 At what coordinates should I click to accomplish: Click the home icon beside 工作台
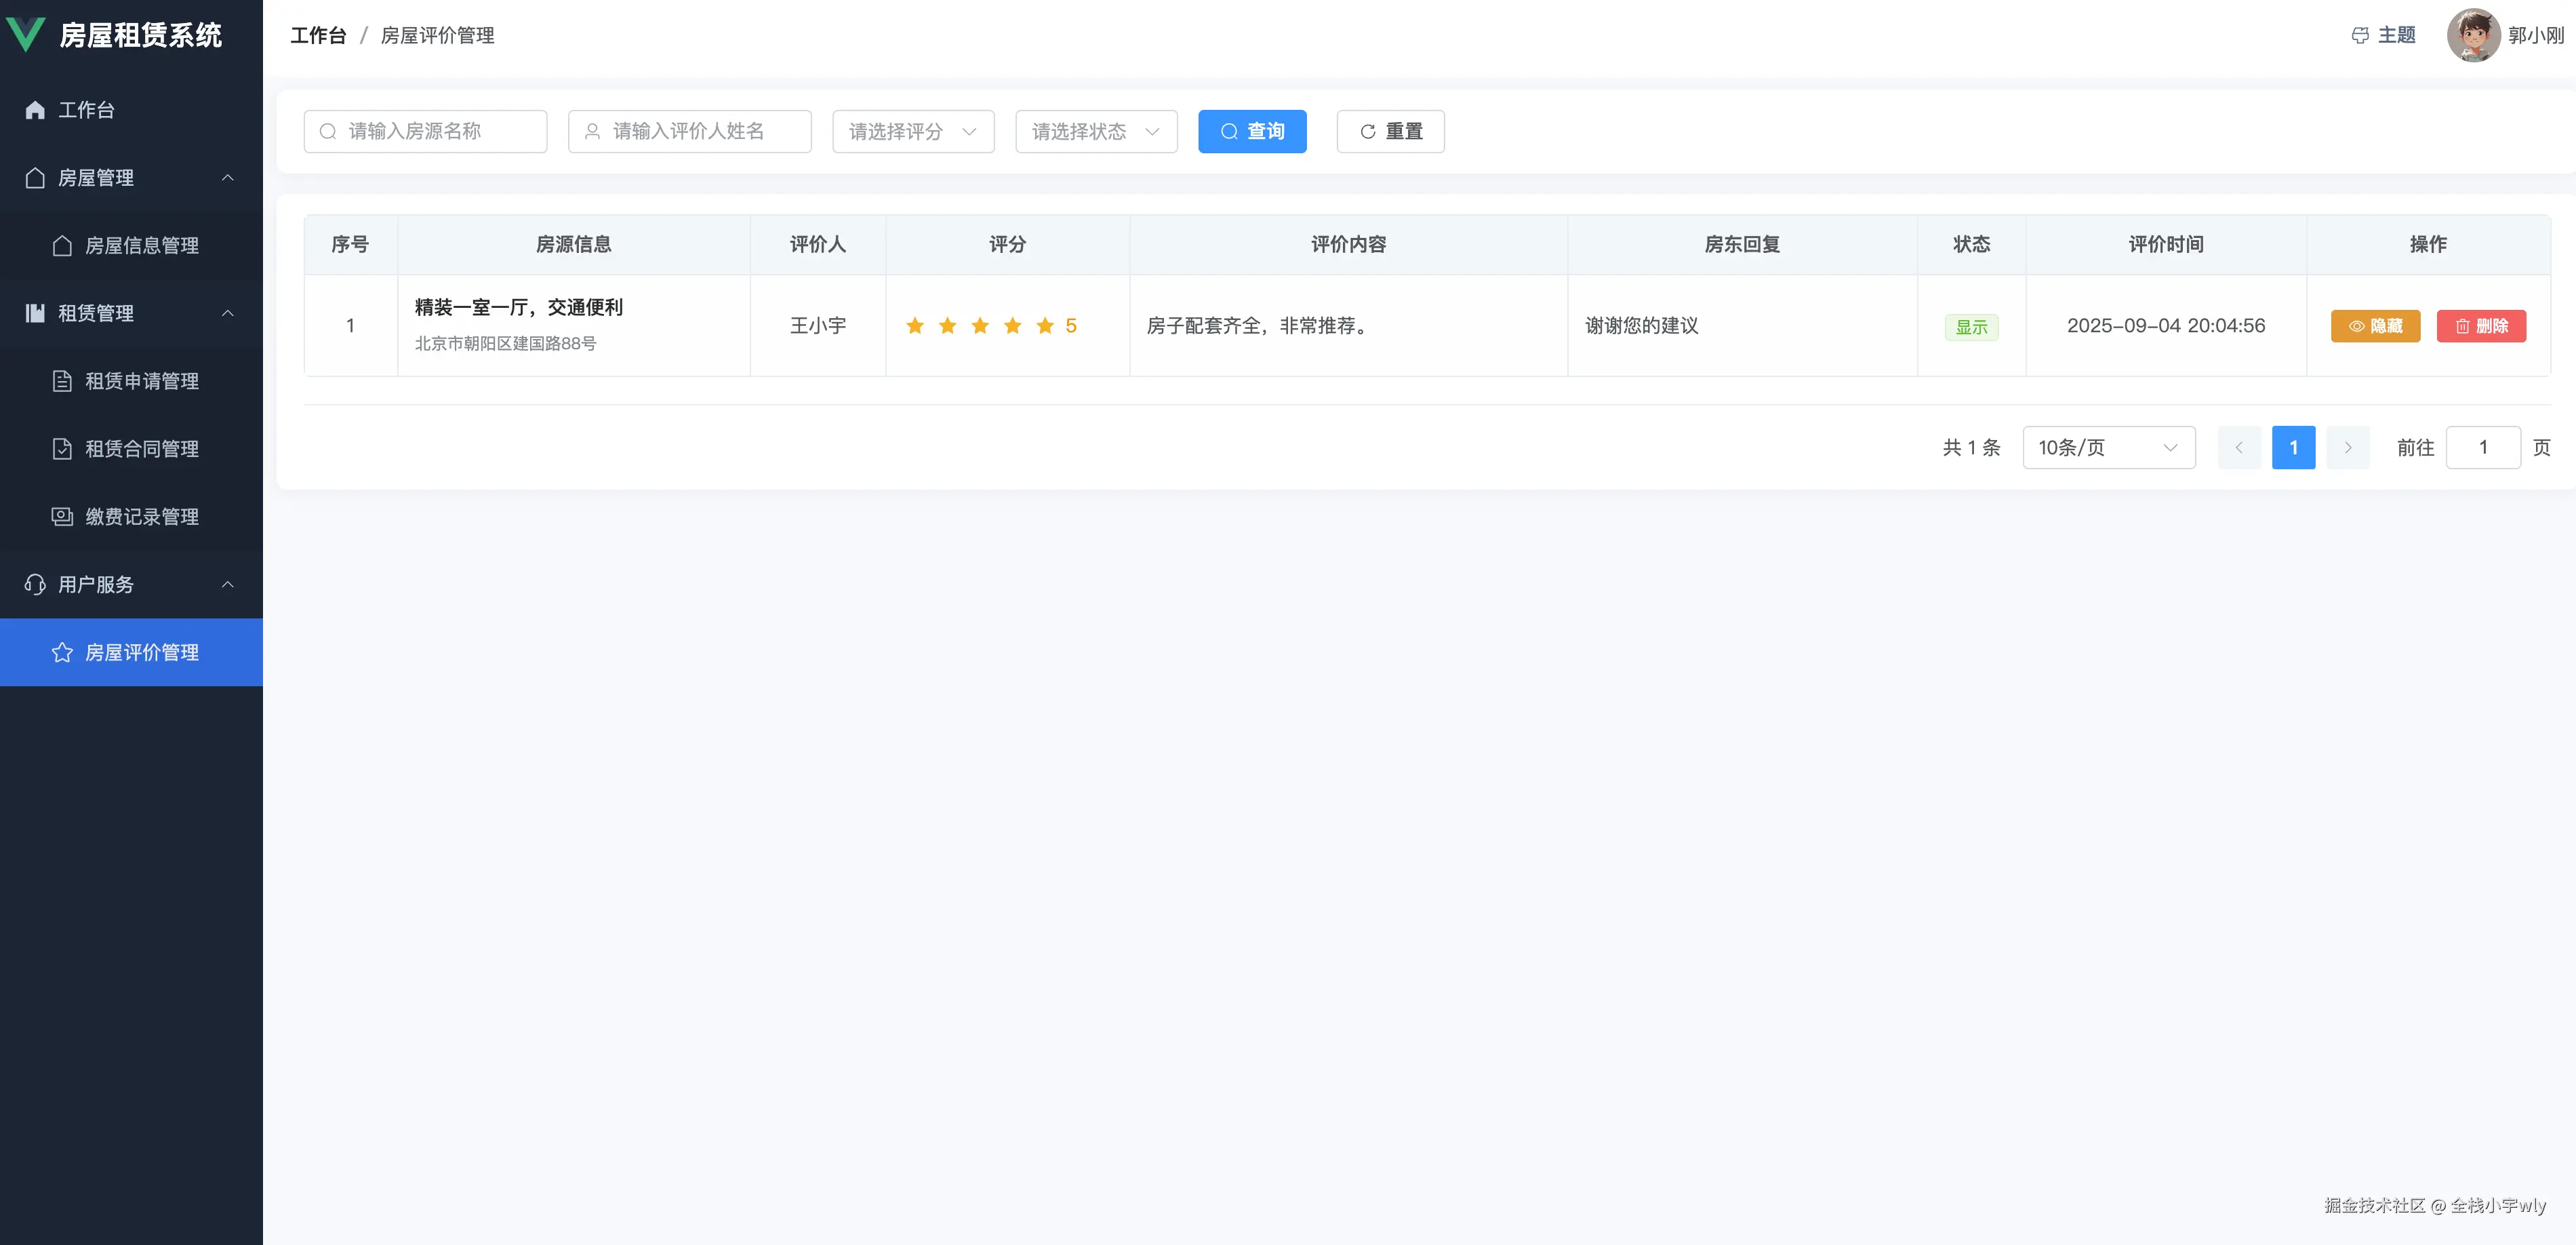tap(34, 109)
